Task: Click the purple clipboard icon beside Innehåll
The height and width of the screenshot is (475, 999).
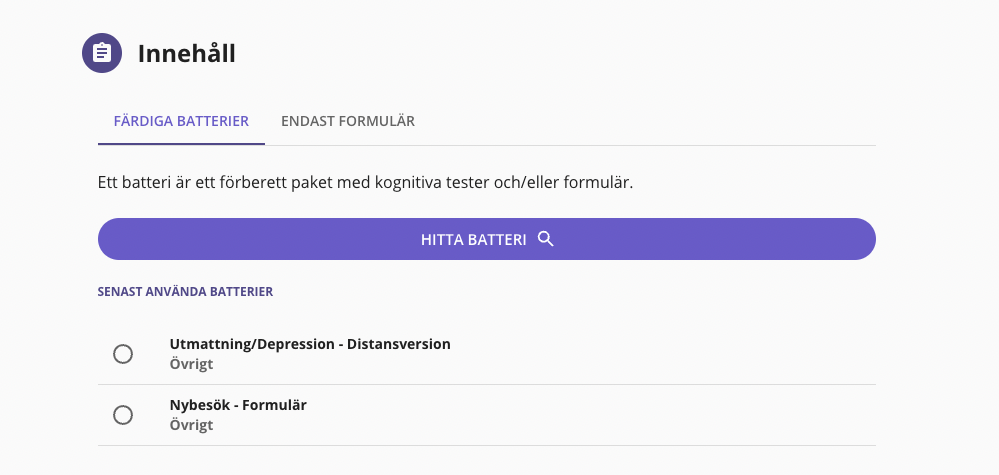Action: click(101, 53)
